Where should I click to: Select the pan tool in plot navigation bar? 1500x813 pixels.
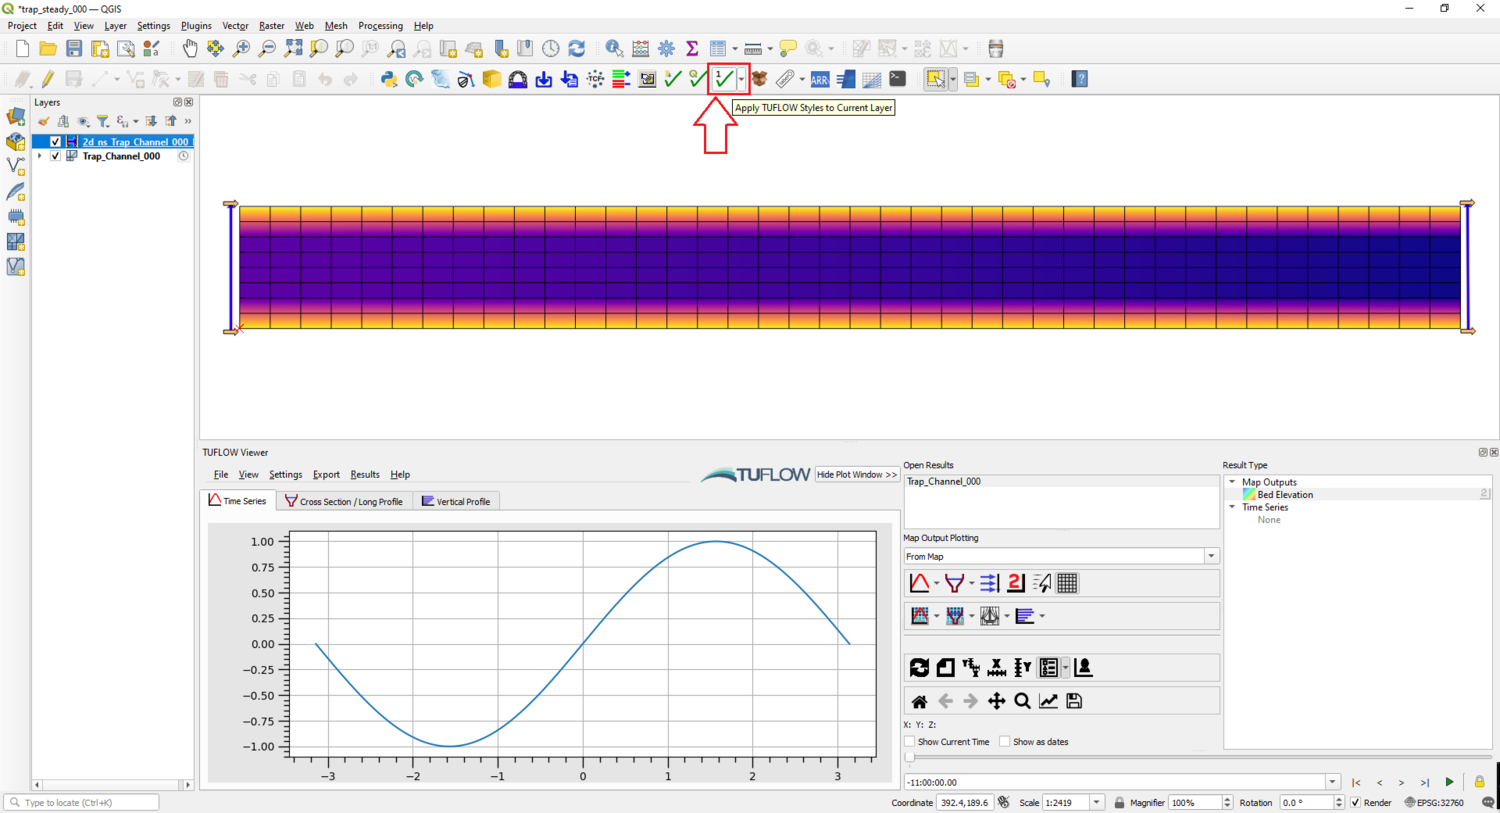click(x=996, y=701)
